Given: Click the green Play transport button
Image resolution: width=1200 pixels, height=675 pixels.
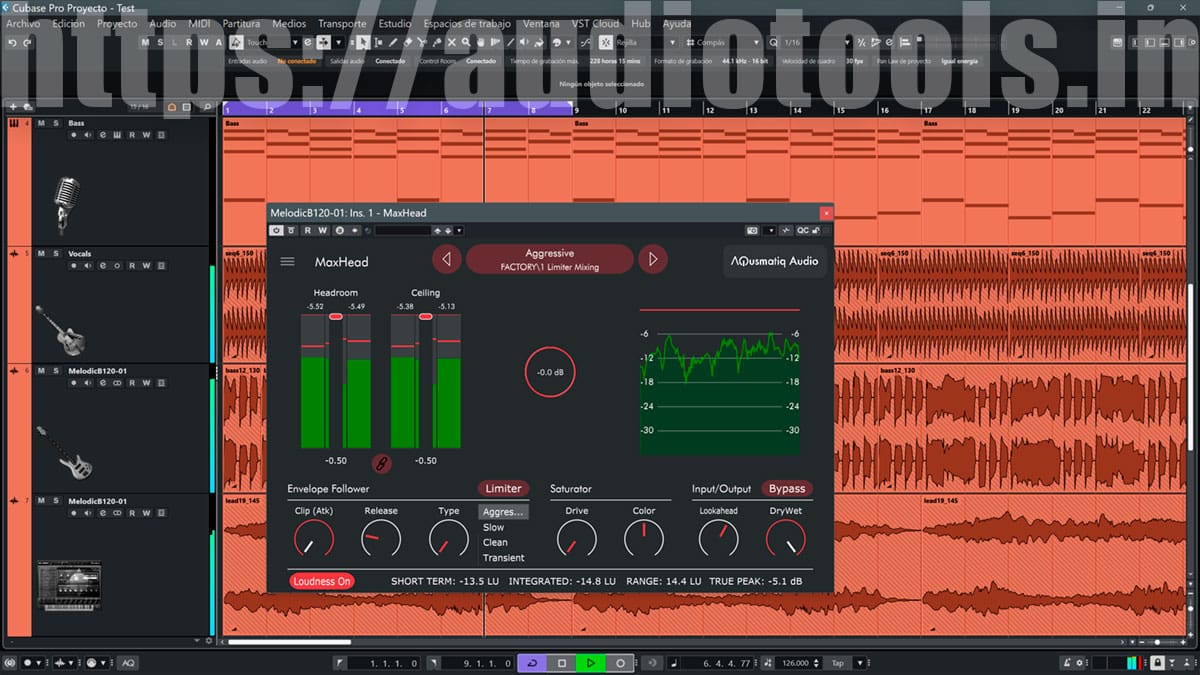Looking at the screenshot, I should point(591,663).
